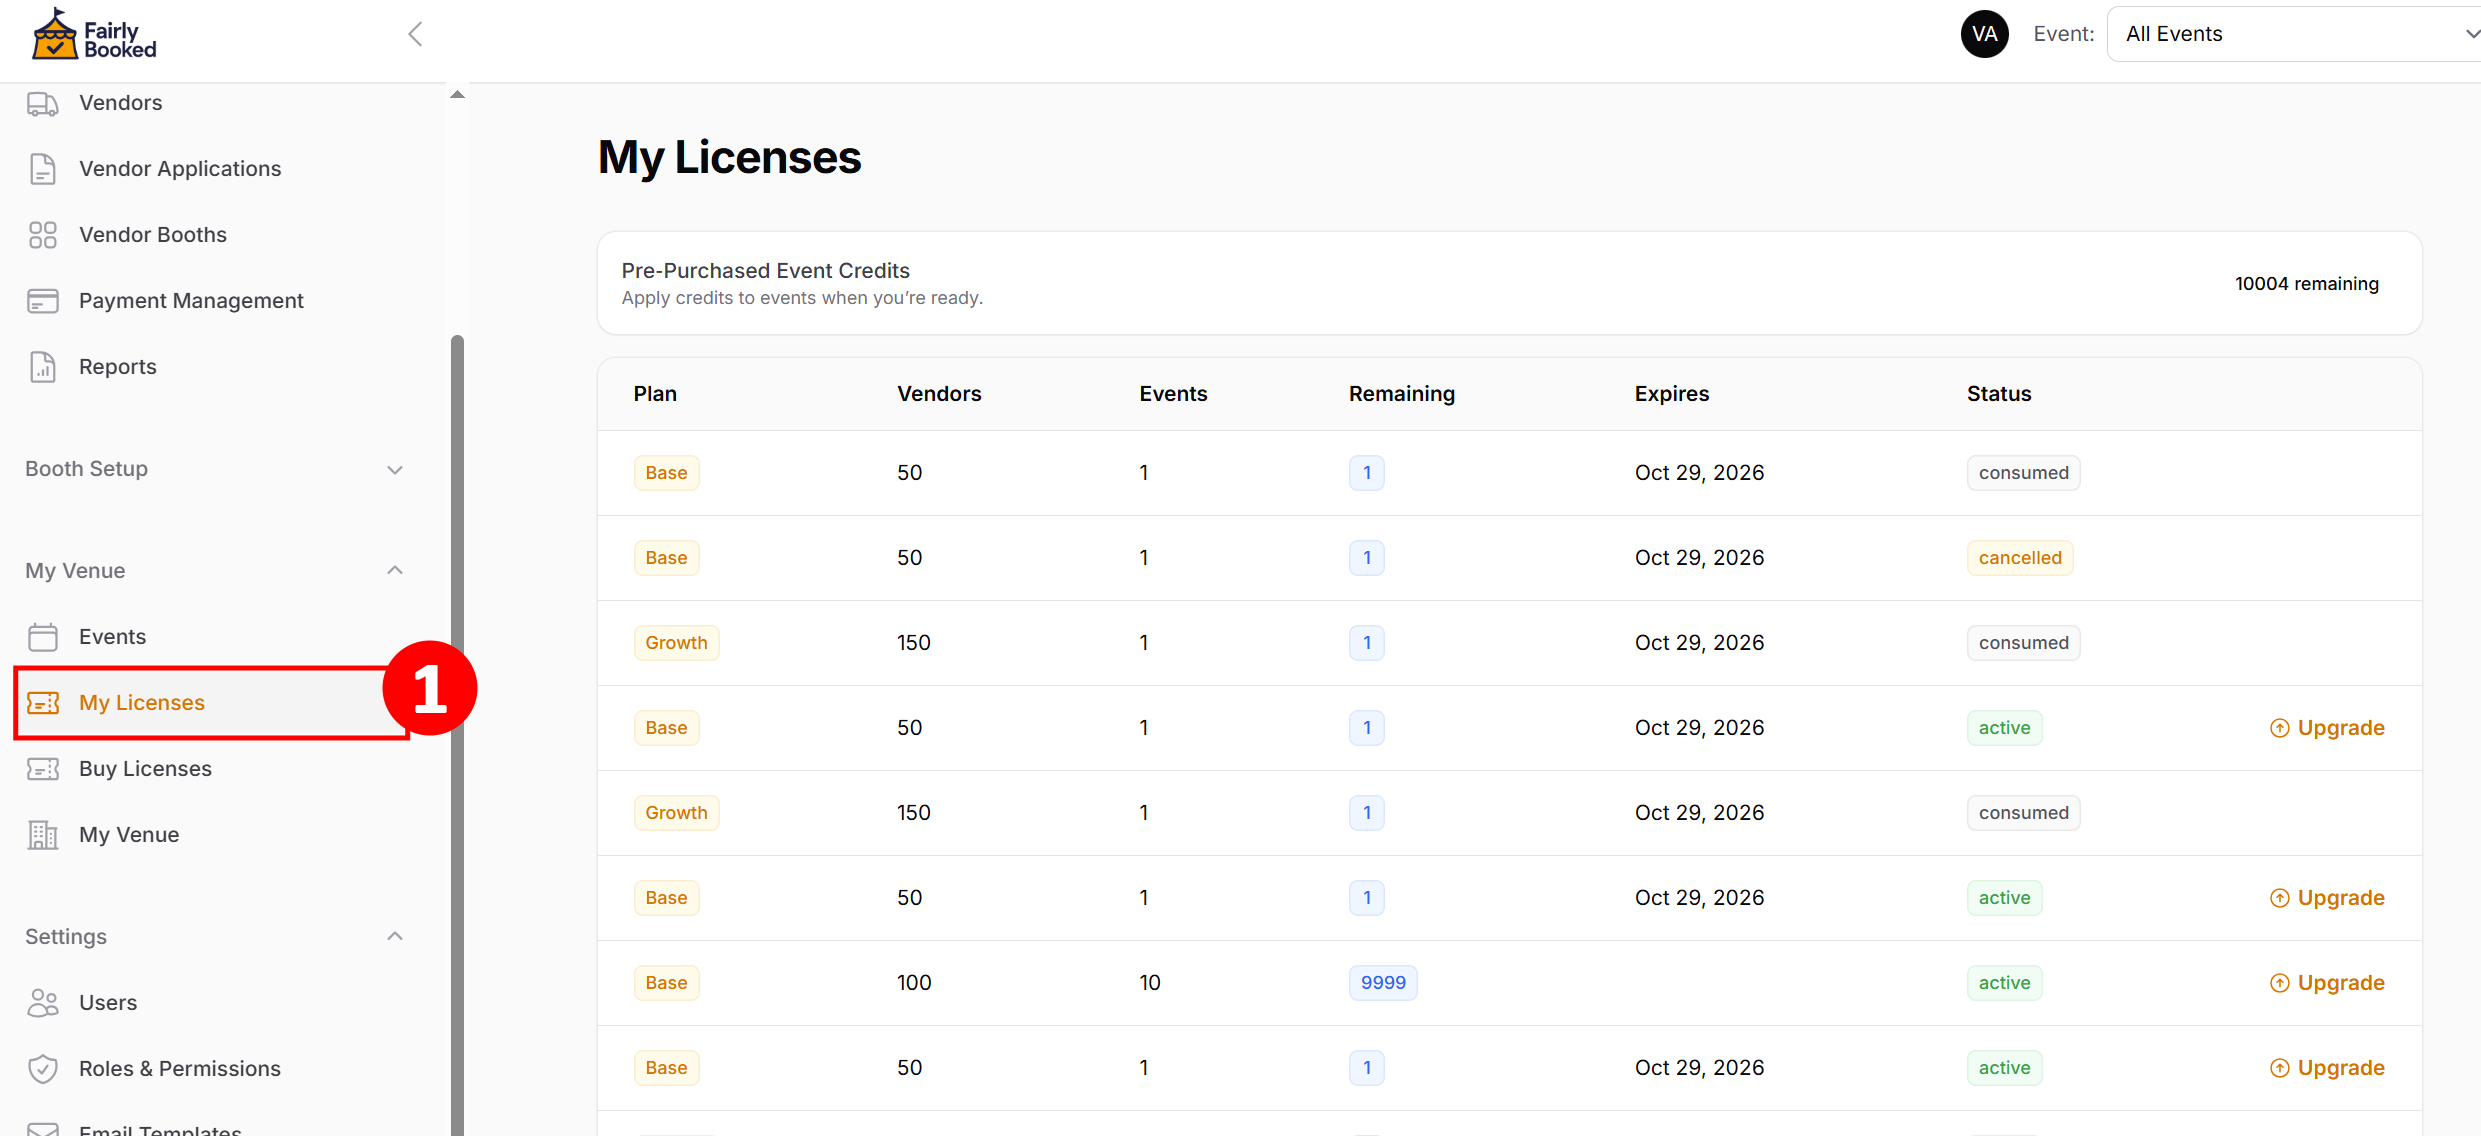Click the Vendor Booths grid icon
2481x1136 pixels.
click(x=42, y=235)
